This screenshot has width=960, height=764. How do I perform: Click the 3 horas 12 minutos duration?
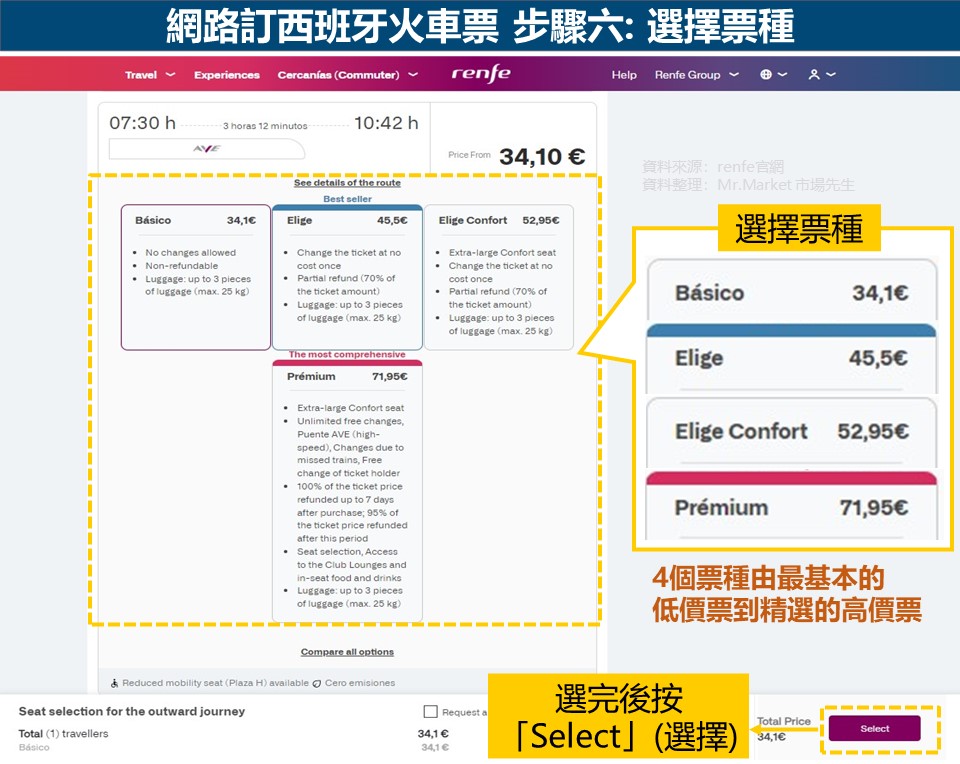(265, 126)
